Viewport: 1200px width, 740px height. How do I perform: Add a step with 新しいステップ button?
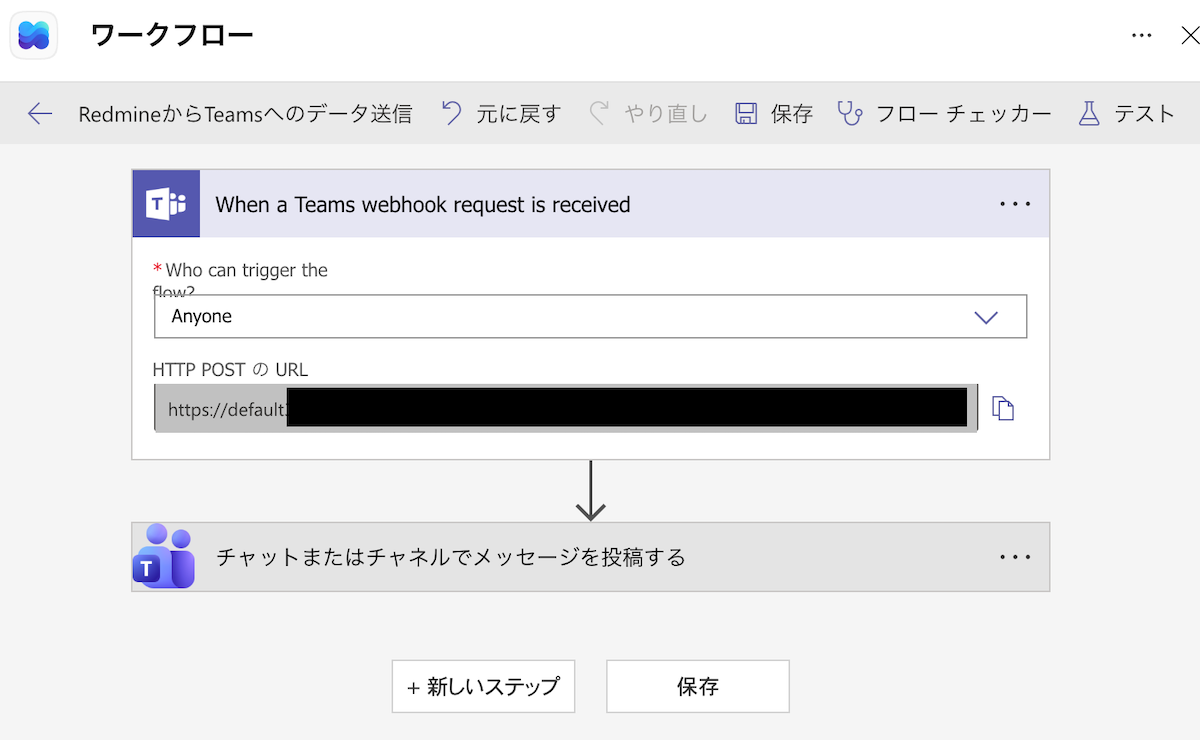pos(483,686)
